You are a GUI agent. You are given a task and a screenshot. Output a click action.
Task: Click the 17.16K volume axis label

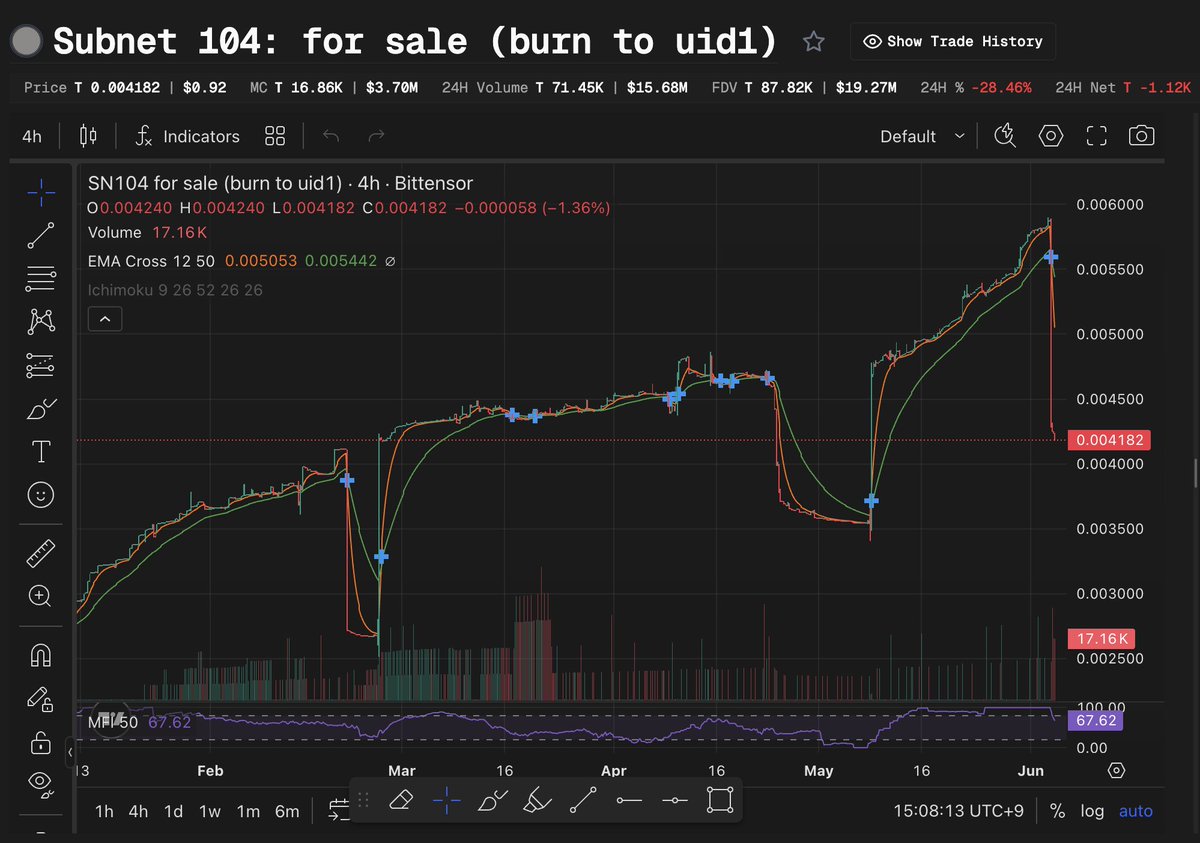tap(1103, 638)
